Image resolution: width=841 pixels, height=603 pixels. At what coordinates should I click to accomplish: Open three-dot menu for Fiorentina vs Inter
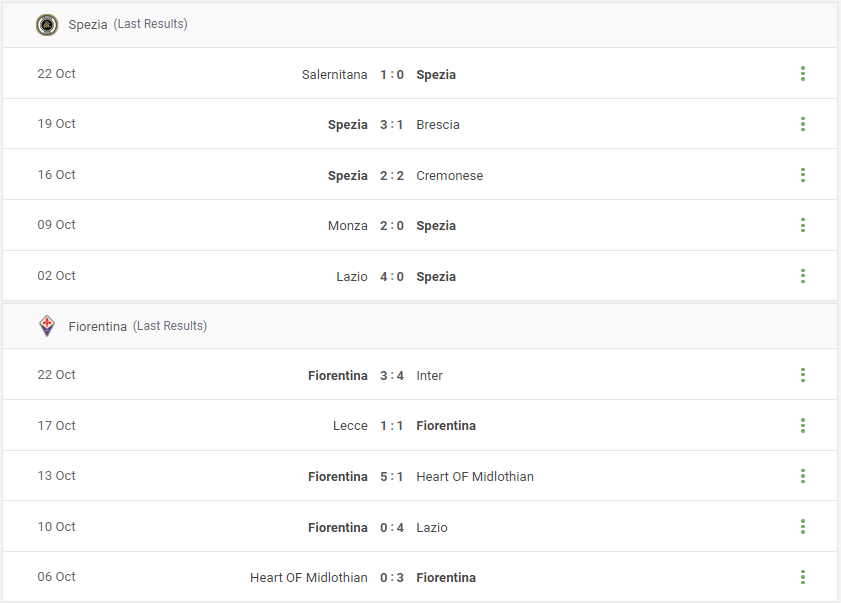pyautogui.click(x=802, y=375)
